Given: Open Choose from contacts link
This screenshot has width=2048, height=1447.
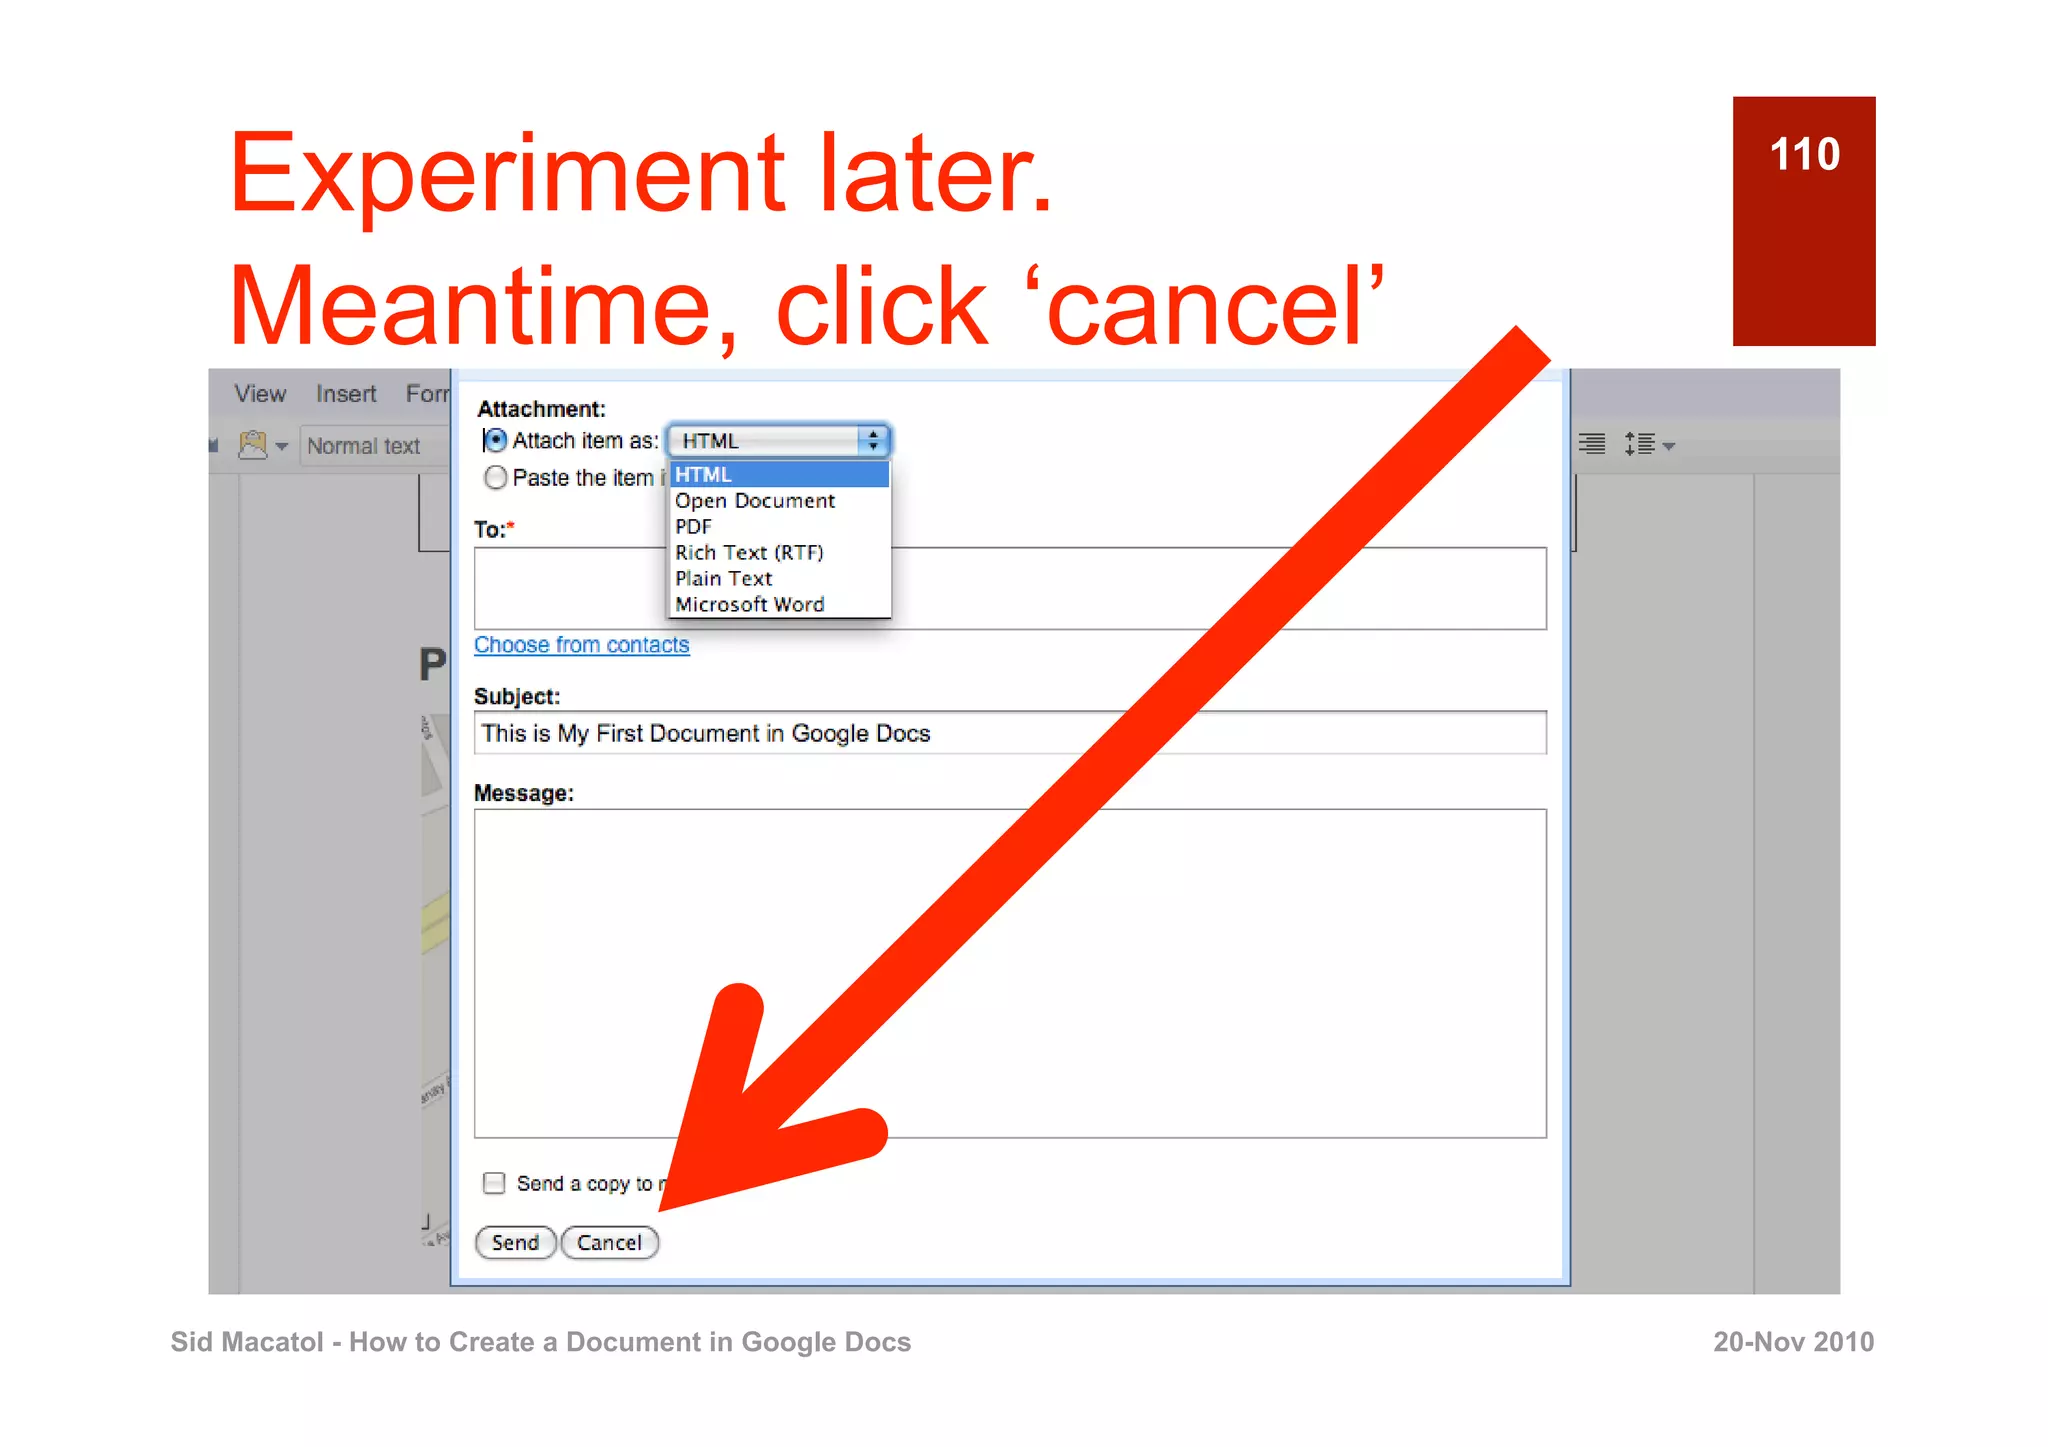Looking at the screenshot, I should tap(581, 645).
